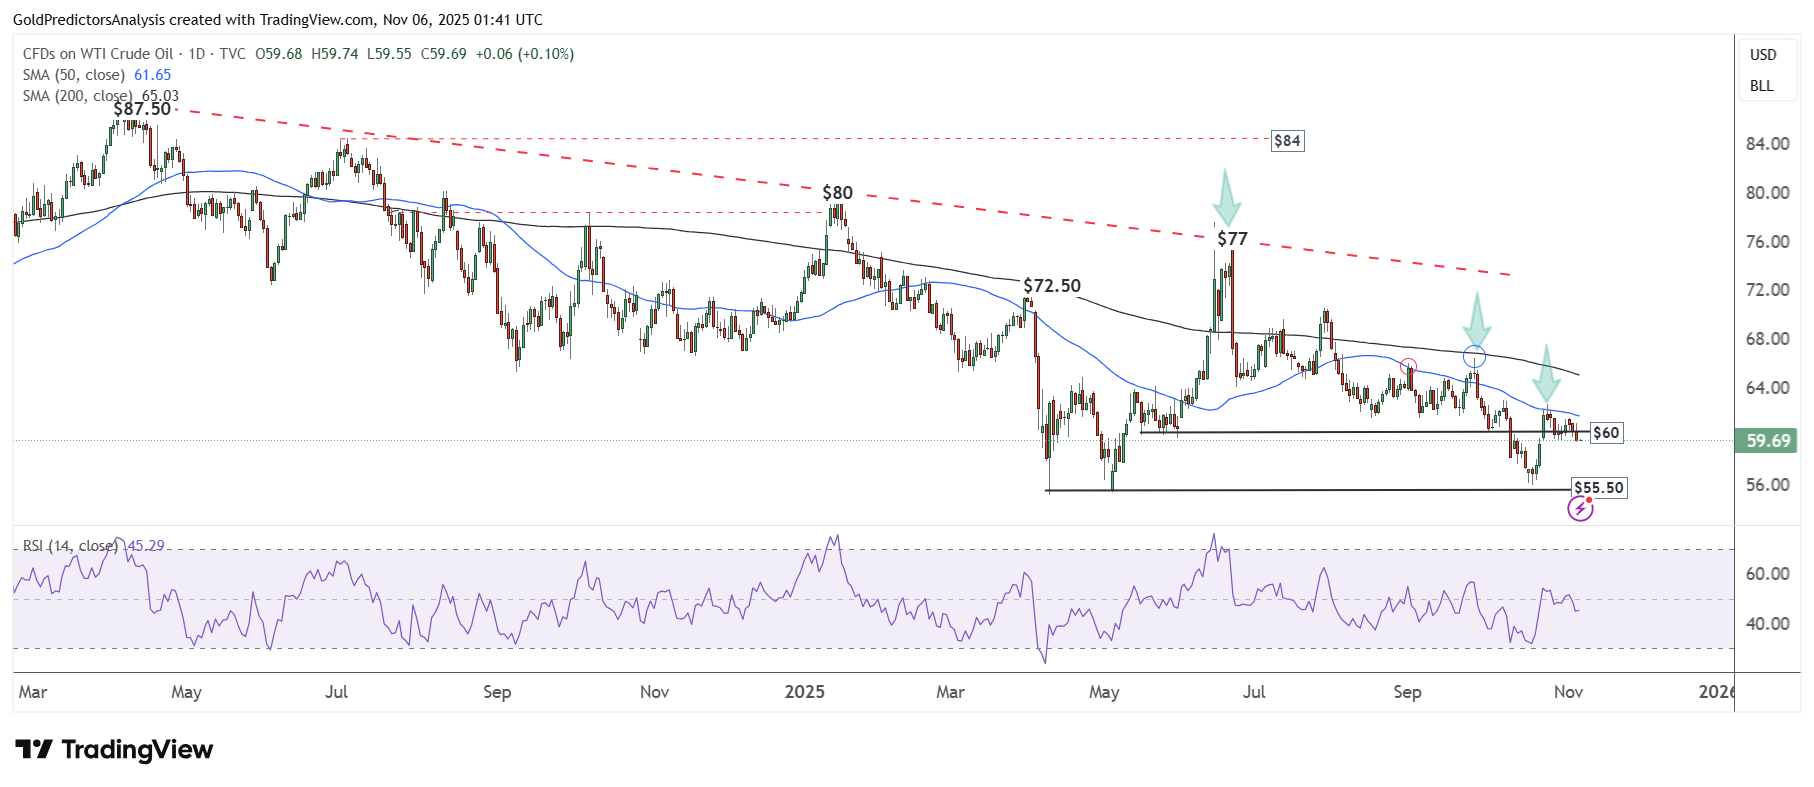Click the purple lightning bolt event icon
The width and height of the screenshot is (1814, 787).
coord(1579,509)
